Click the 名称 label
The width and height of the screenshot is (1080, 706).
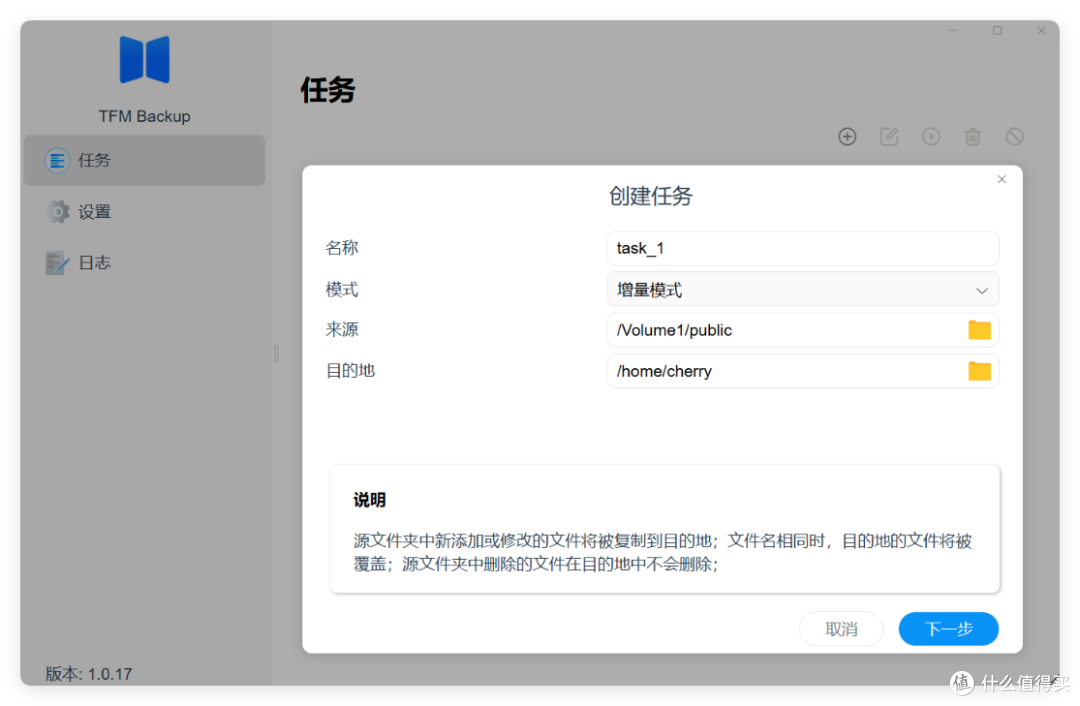tap(342, 248)
